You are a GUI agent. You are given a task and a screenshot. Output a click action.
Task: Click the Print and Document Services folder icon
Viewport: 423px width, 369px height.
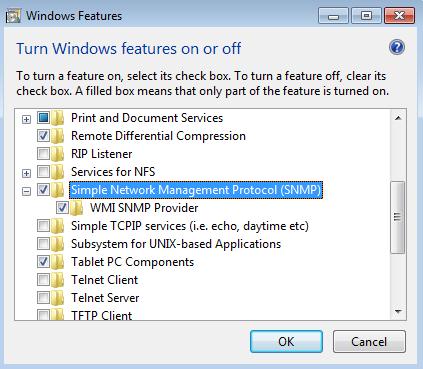pyautogui.click(x=57, y=118)
